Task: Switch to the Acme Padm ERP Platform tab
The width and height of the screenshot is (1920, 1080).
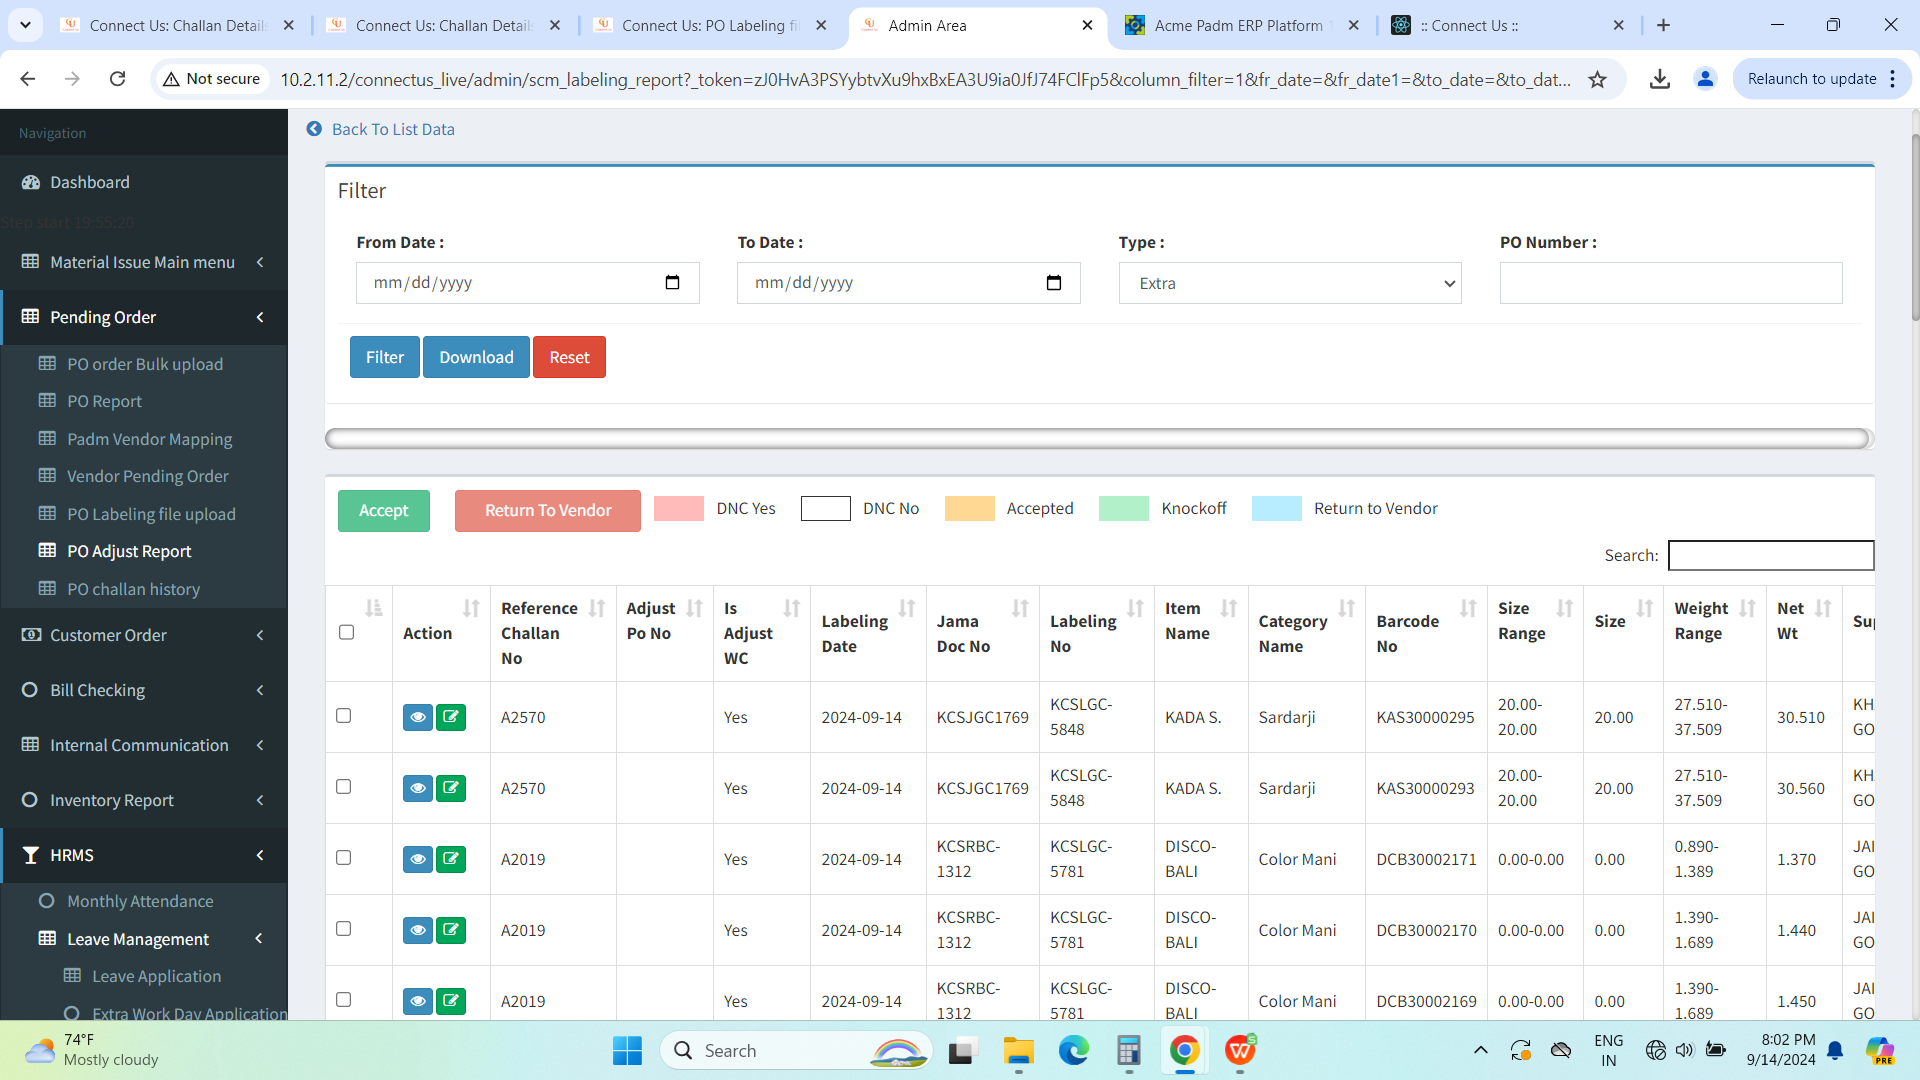Action: click(1241, 25)
